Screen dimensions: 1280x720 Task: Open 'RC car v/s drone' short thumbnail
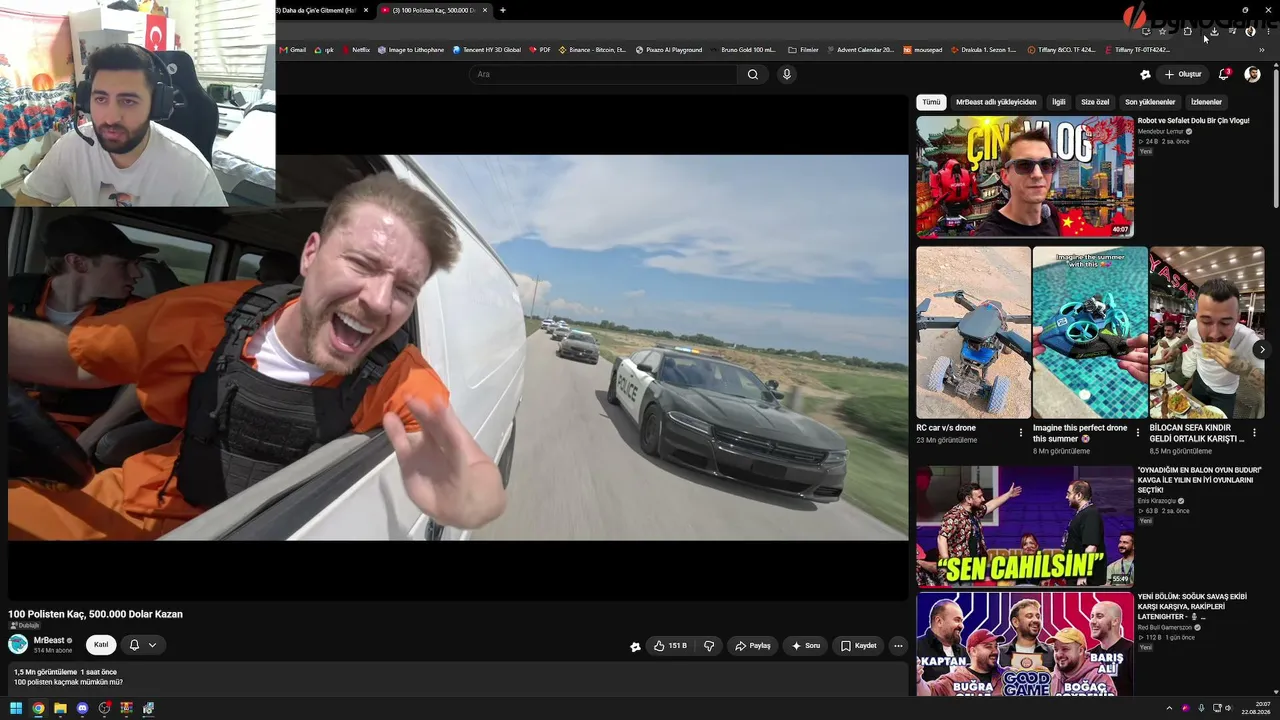pos(973,333)
